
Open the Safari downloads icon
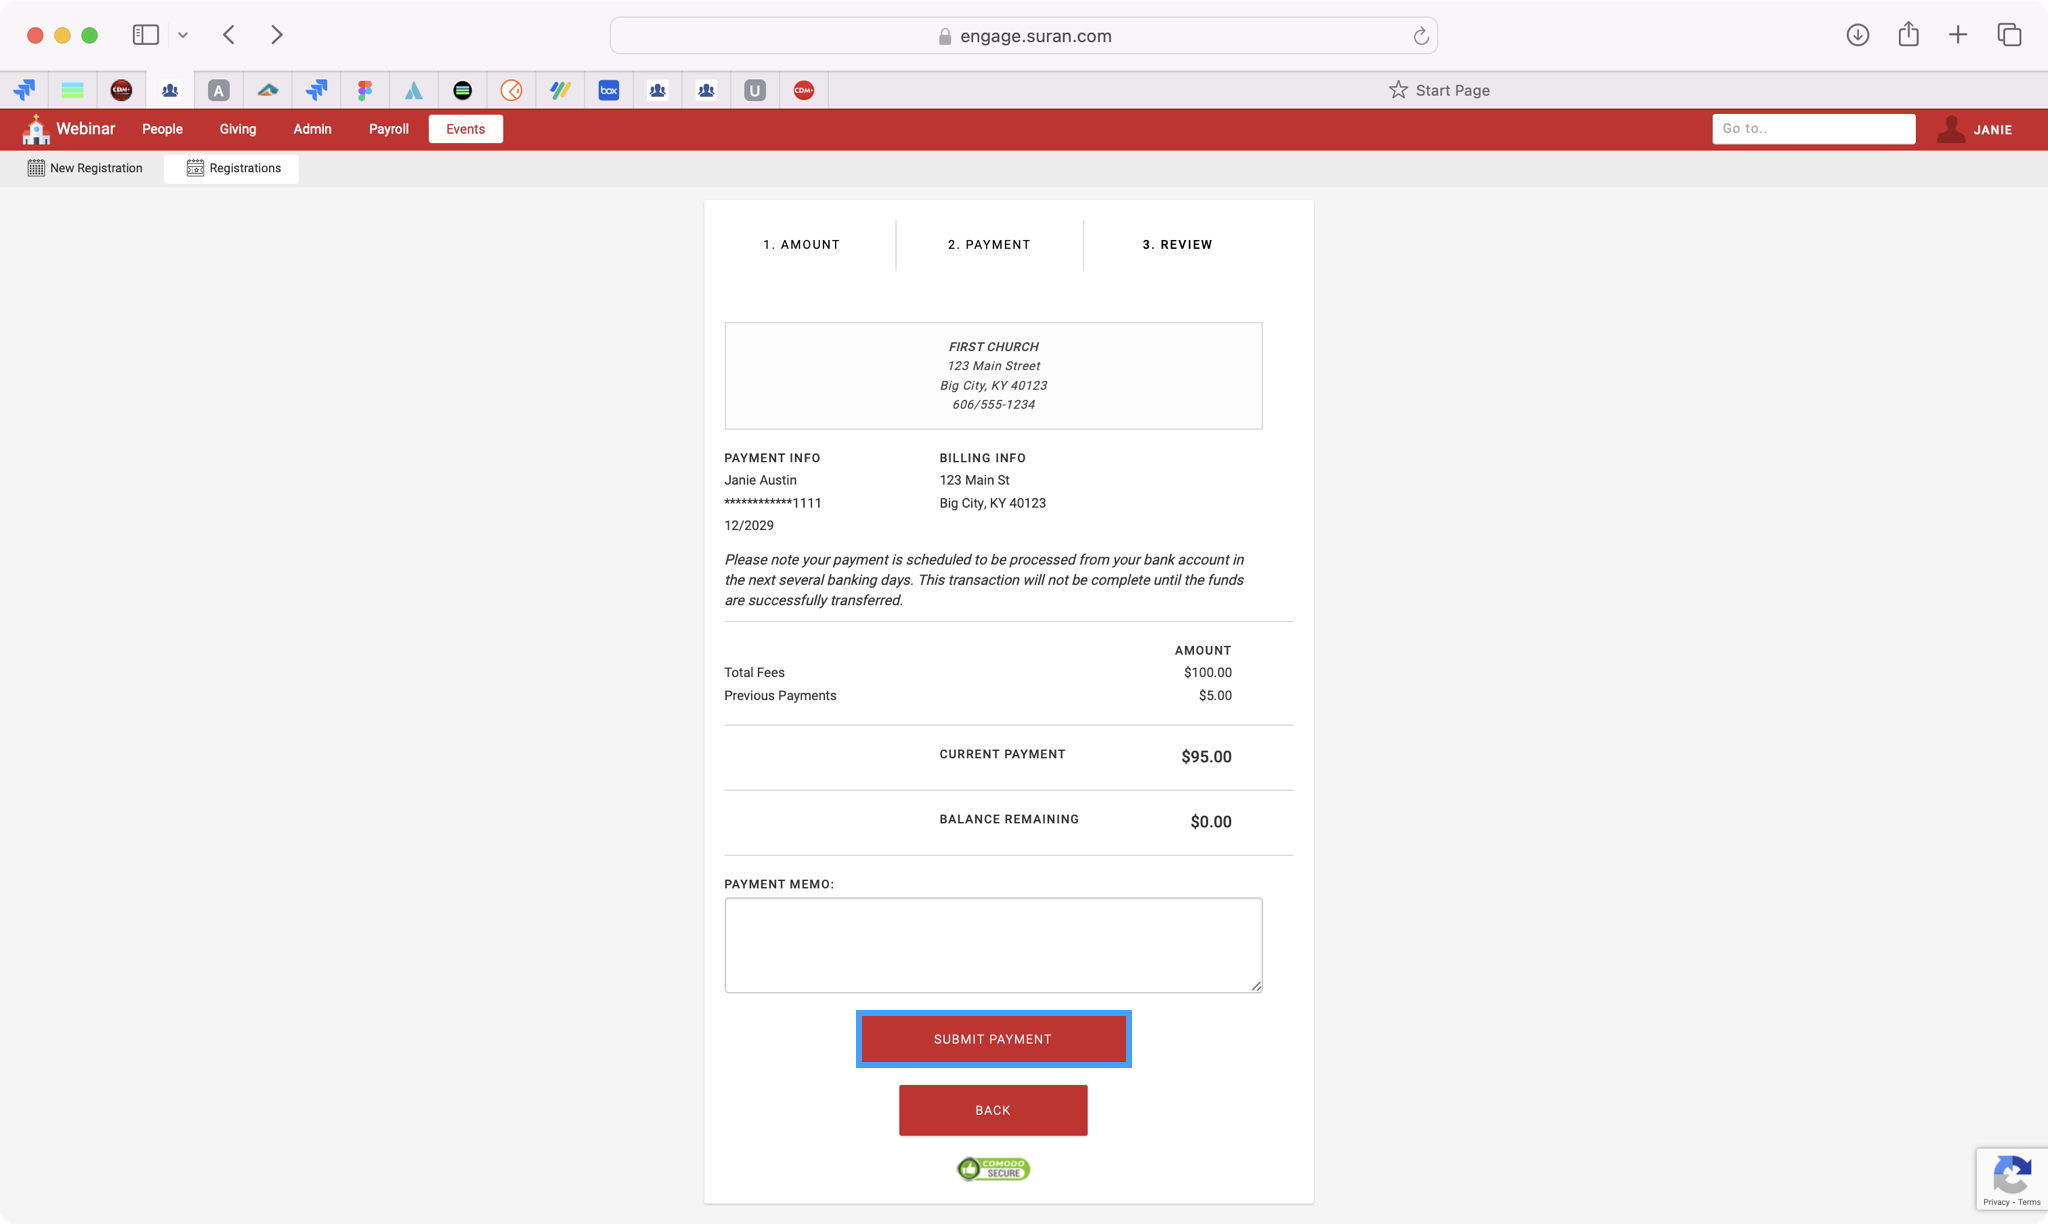coord(1857,35)
